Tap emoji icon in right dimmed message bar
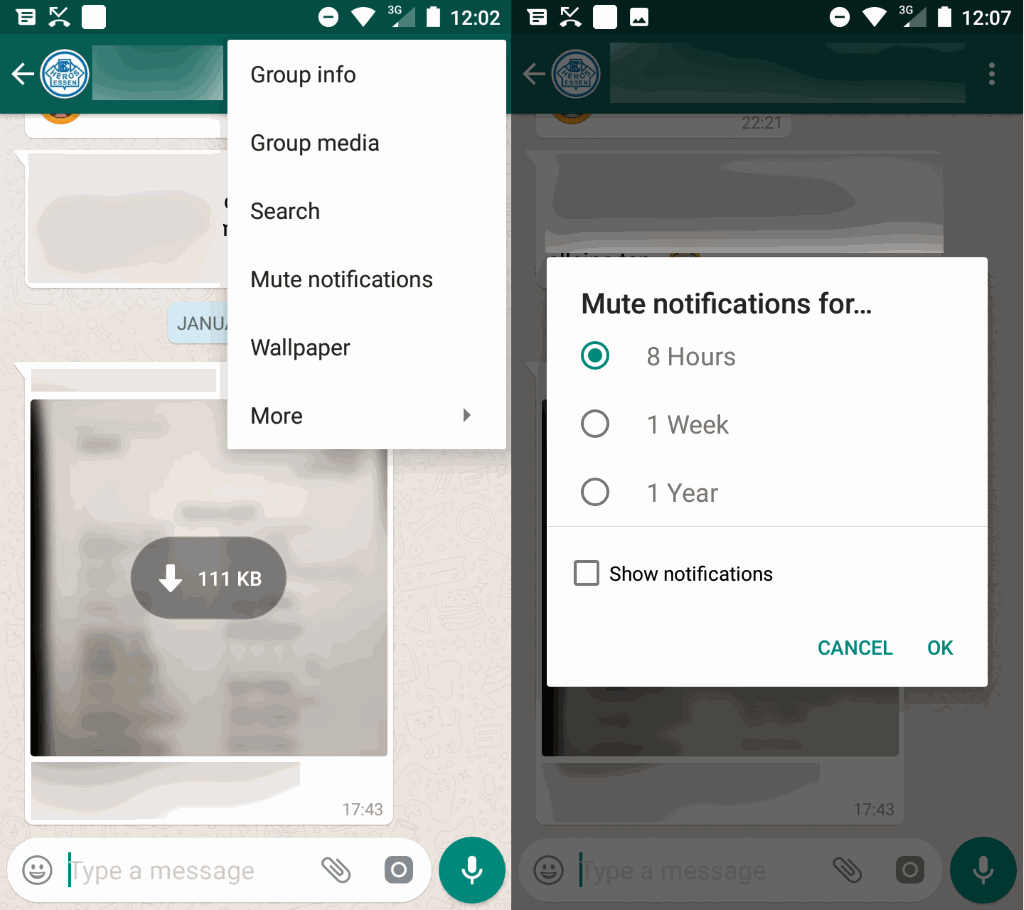Viewport: 1024px width, 910px height. tap(549, 870)
